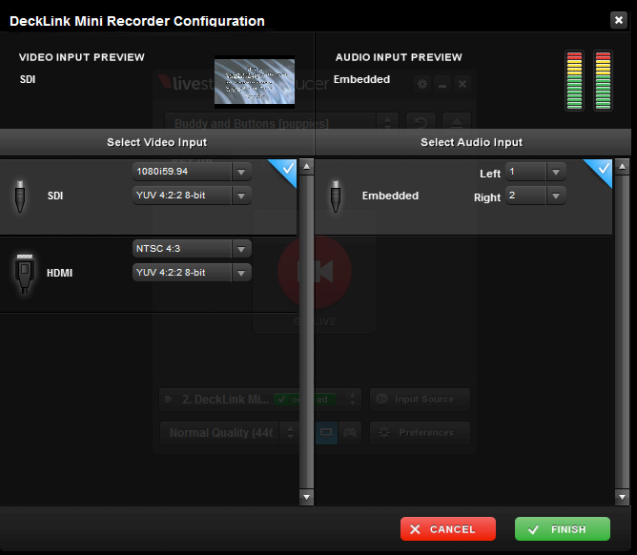Click the right audio level meter
637x555 pixels.
point(603,80)
